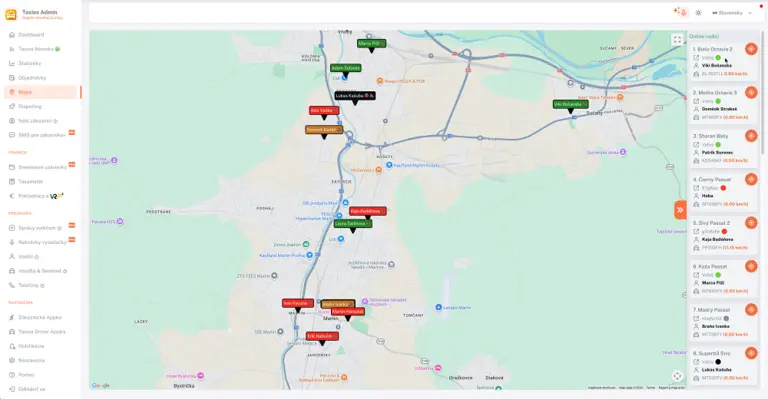
Task: Click driver name Viki Bošanska in list
Action: coord(717,66)
